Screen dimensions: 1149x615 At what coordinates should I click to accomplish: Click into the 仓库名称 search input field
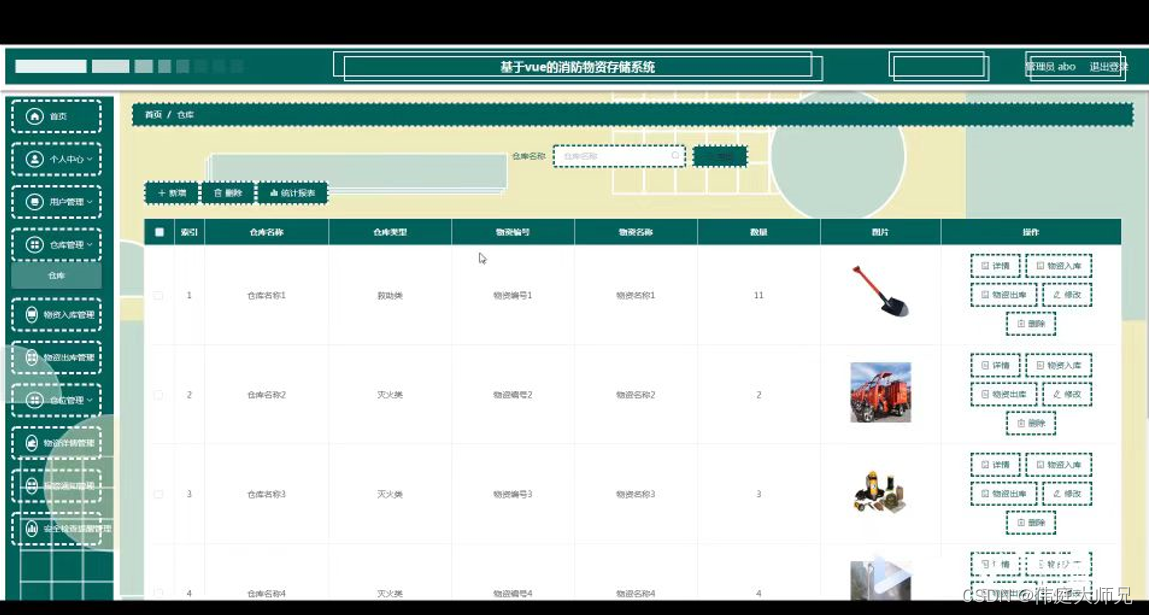coord(618,156)
